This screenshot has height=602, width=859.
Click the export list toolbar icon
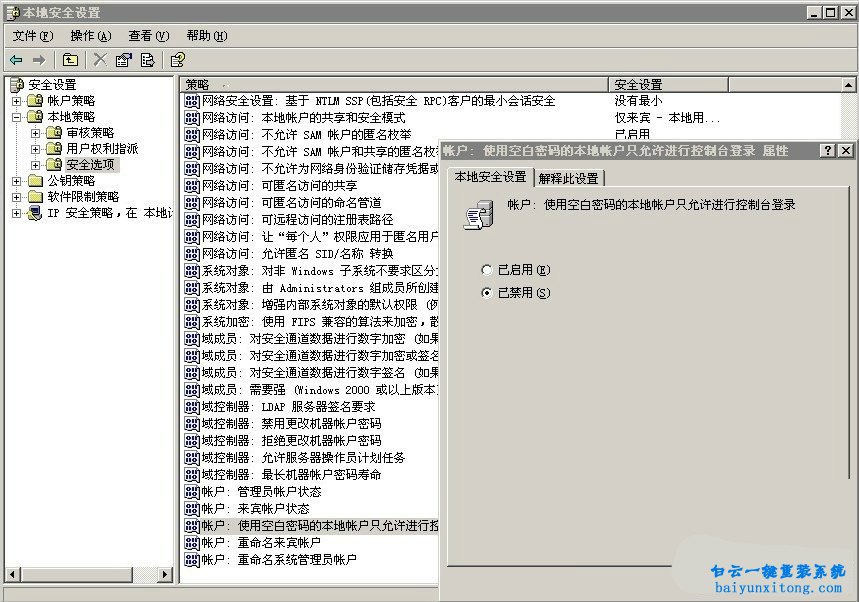(147, 59)
